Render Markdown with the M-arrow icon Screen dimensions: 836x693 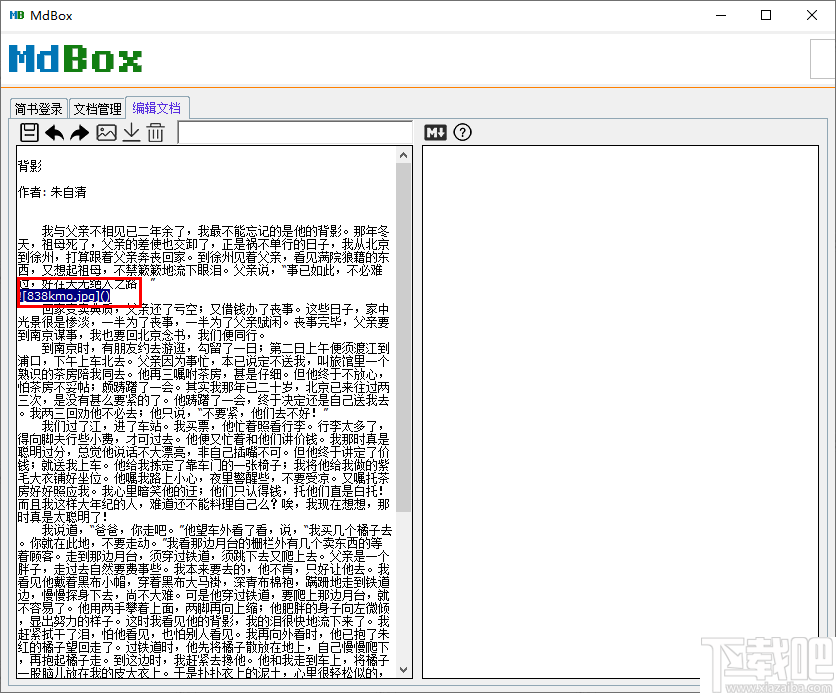[434, 131]
